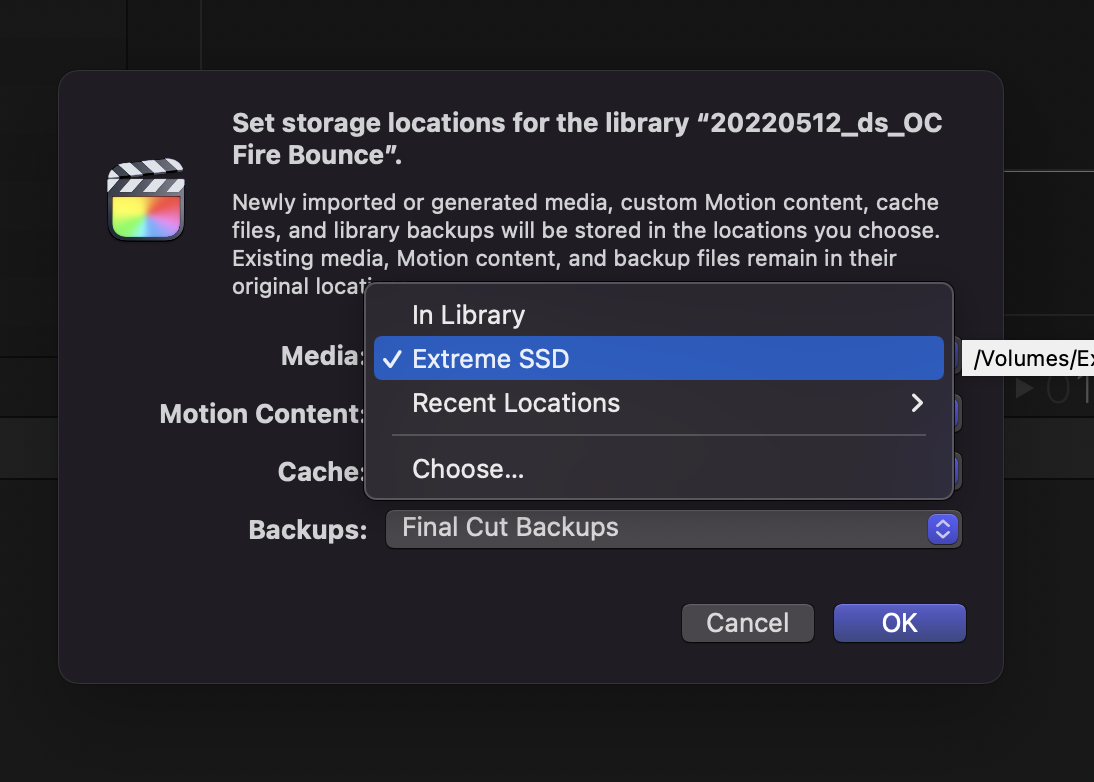
Task: Click the Final Cut Pro clapperboard icon
Action: (146, 199)
